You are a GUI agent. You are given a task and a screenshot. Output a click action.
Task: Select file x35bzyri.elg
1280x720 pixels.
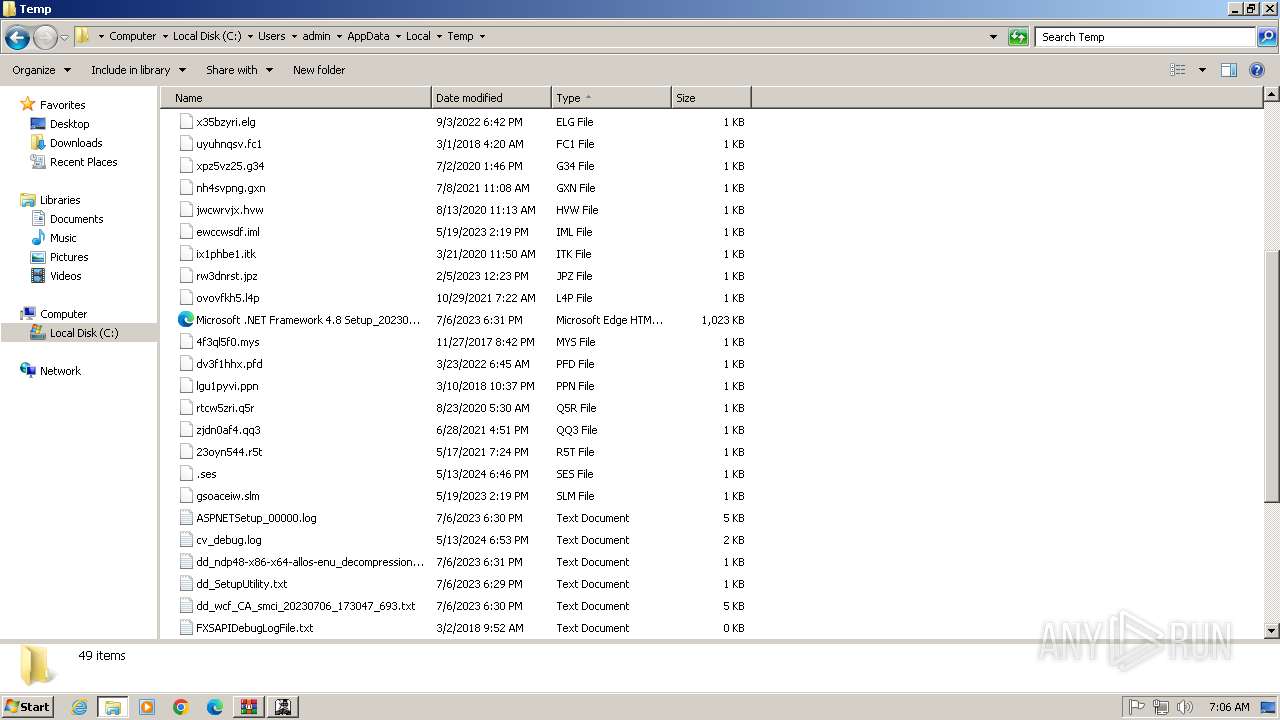click(x=226, y=122)
